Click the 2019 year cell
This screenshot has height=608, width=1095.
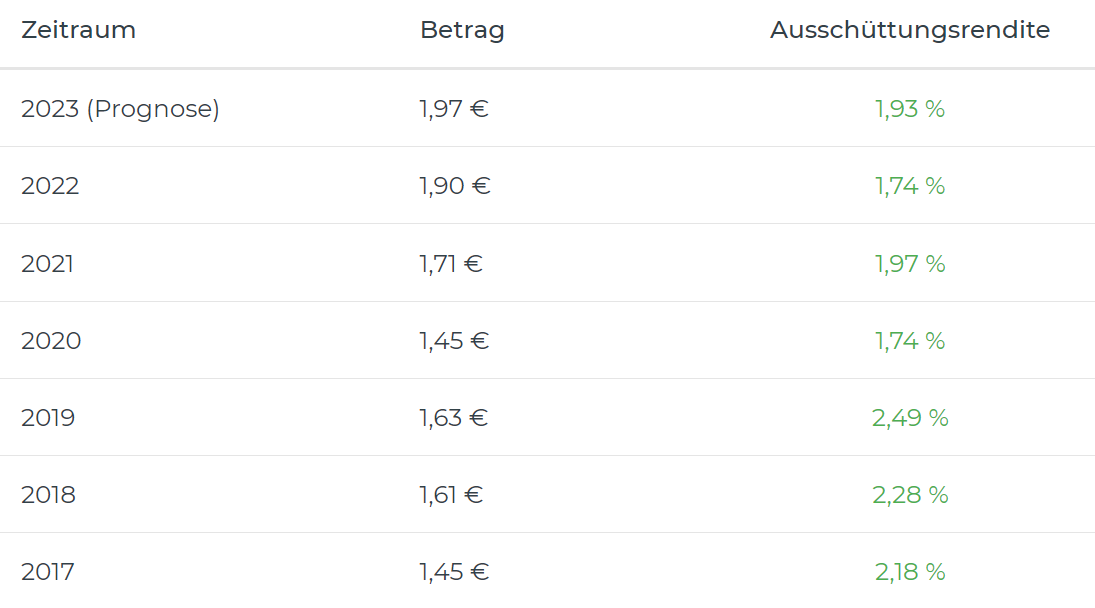tap(48, 418)
